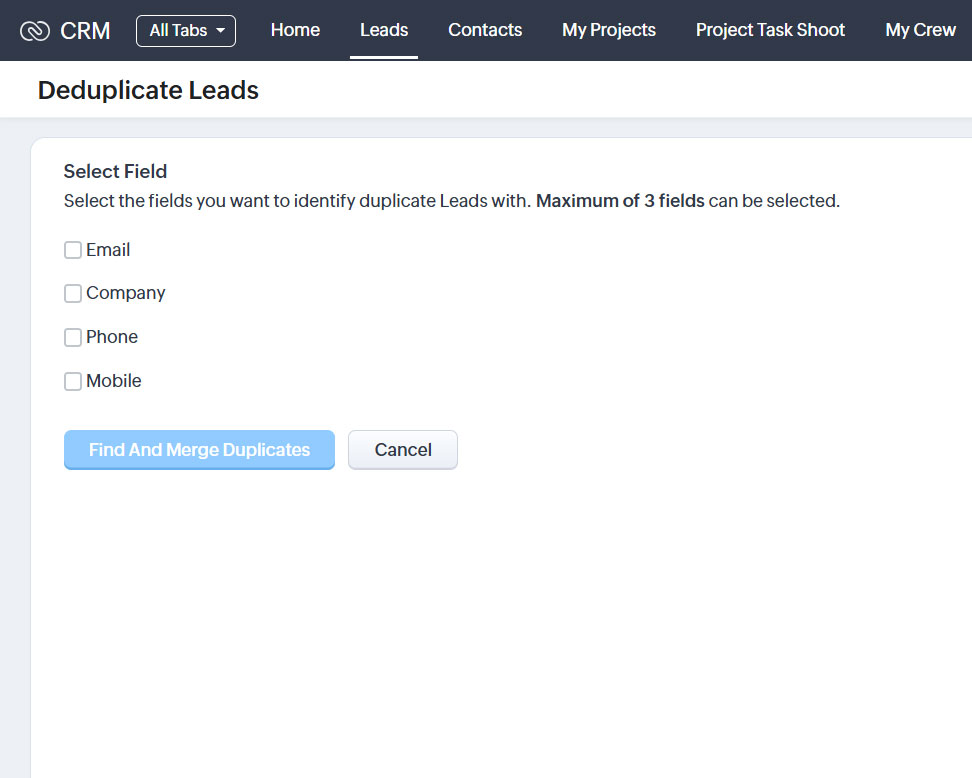The image size is (972, 778).
Task: Click the Select Field section title
Action: (115, 171)
